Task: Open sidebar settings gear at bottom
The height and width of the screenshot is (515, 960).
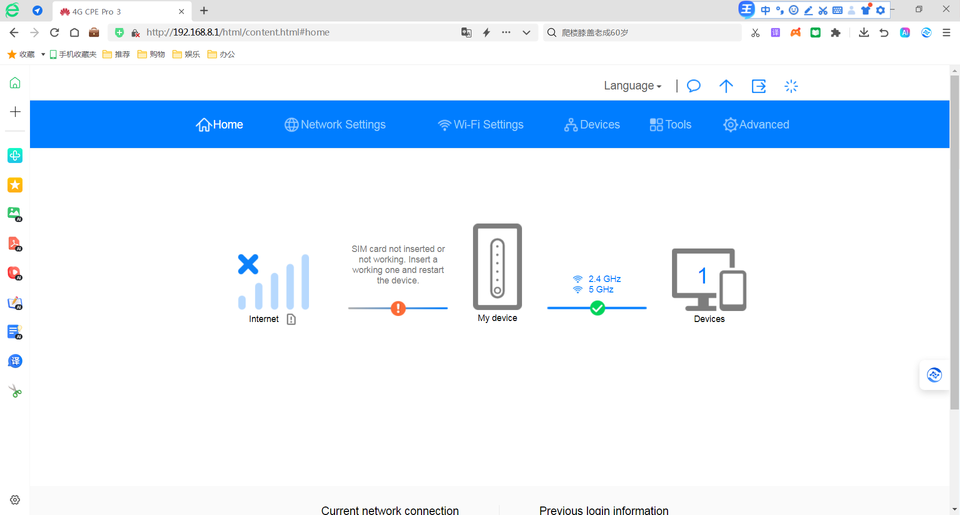Action: click(x=15, y=500)
